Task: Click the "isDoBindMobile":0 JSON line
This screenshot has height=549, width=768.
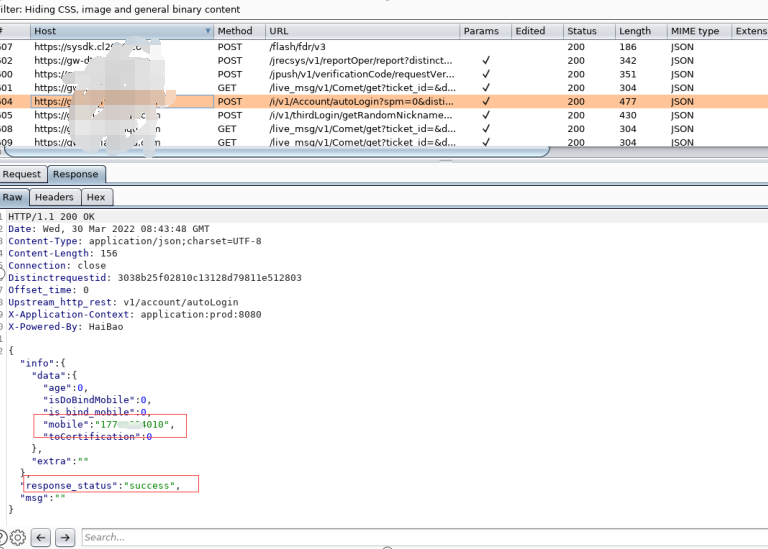Action: [x=97, y=400]
